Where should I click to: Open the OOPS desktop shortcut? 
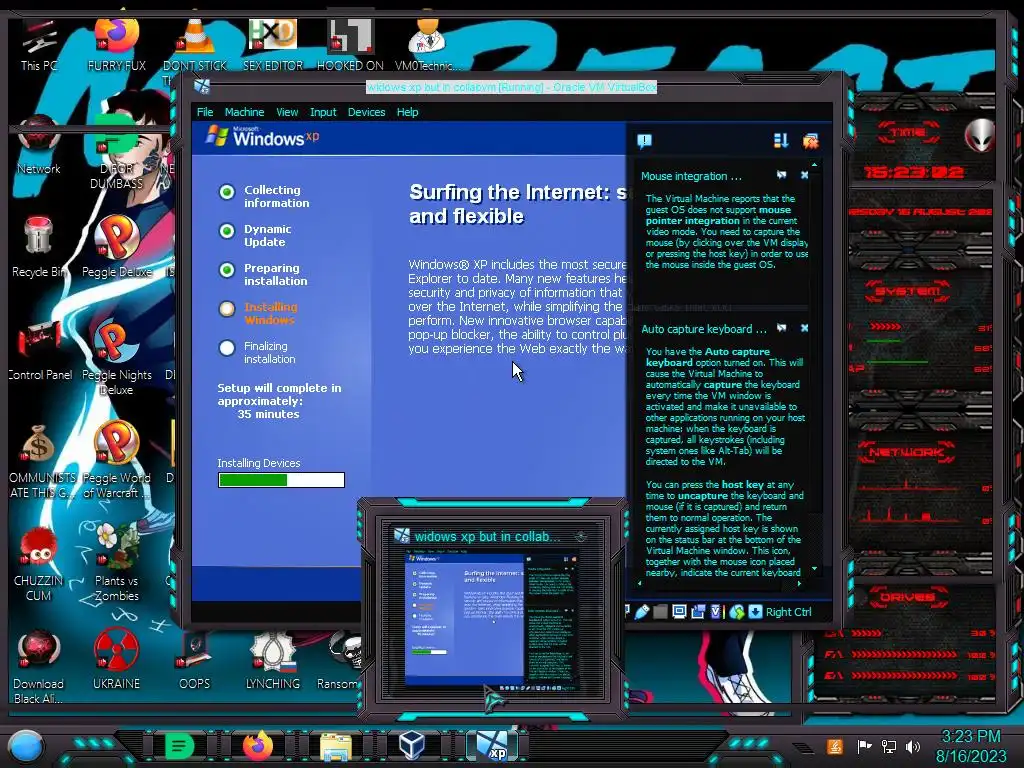click(195, 660)
